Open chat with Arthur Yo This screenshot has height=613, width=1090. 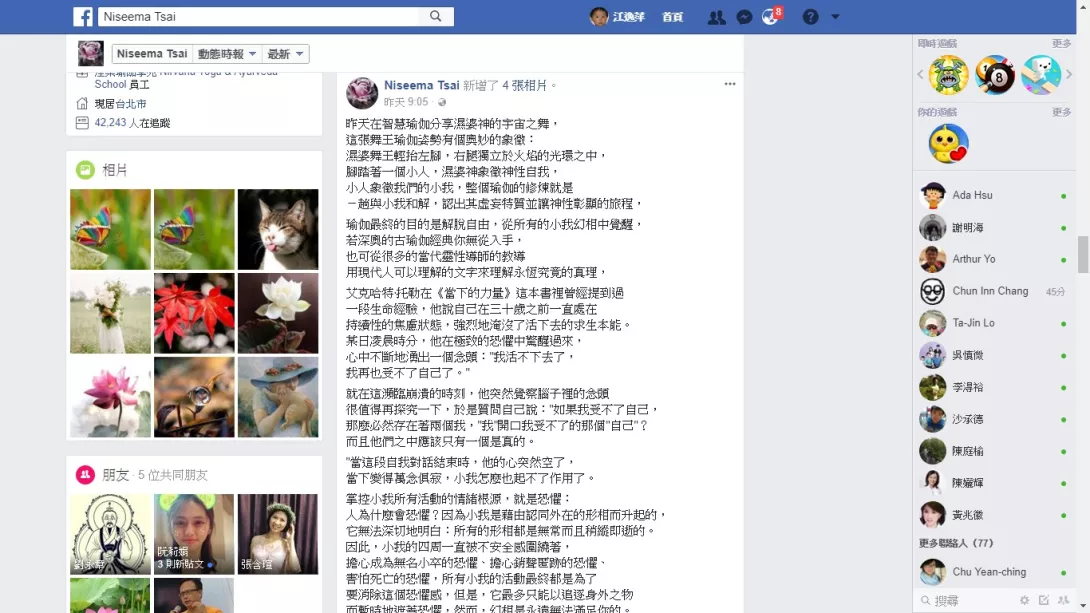click(x=993, y=259)
